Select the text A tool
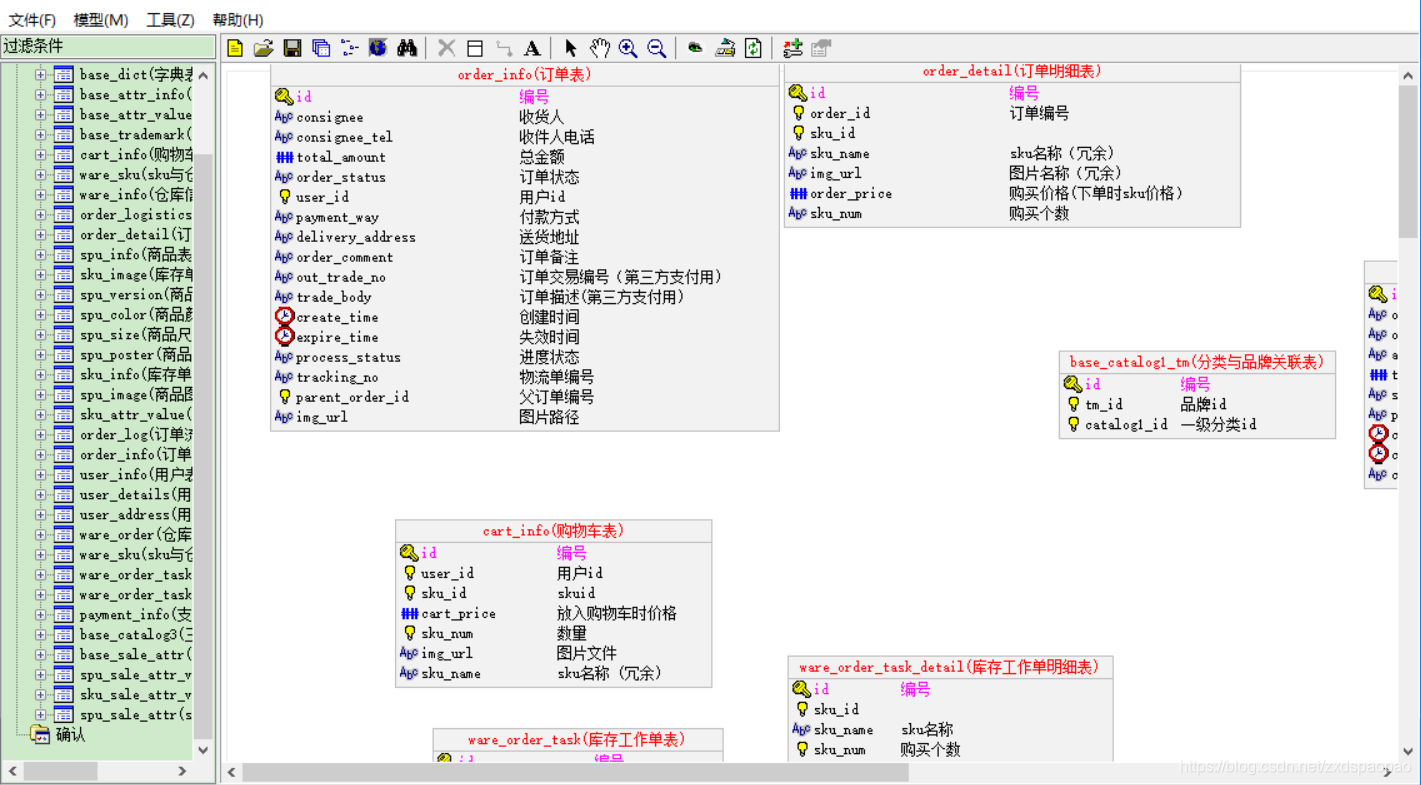1421x785 pixels. [532, 48]
